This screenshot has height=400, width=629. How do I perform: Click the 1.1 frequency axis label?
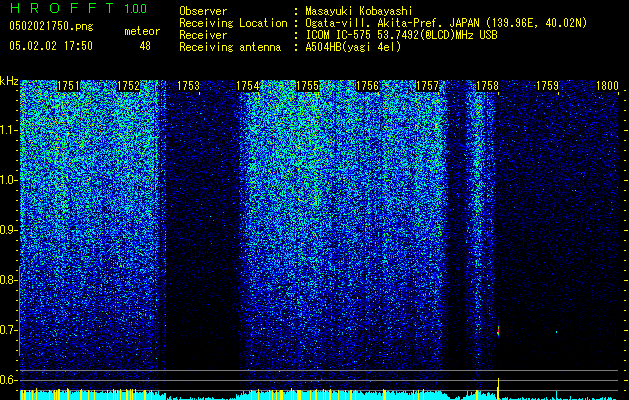coord(9,130)
